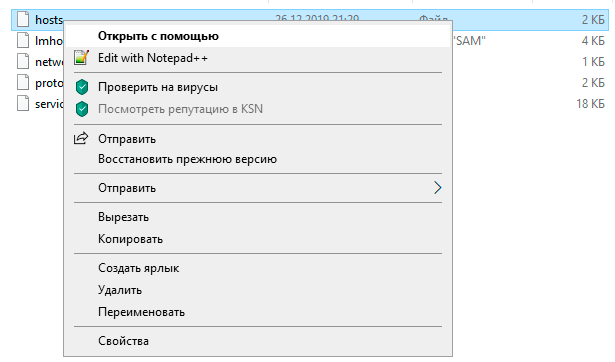Click the '1 КБ' size value
This screenshot has height=362, width=615.
(x=593, y=62)
